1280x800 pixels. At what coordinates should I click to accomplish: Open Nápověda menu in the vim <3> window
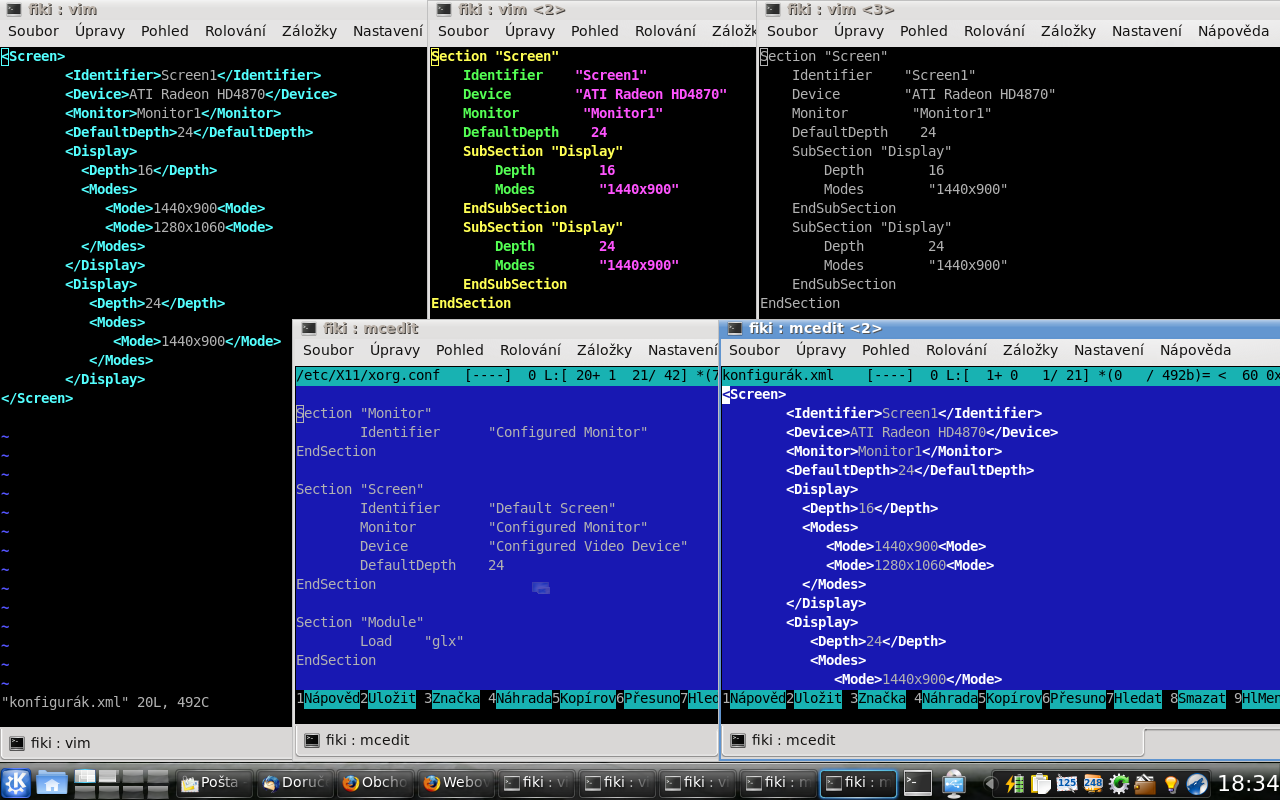pos(1233,31)
